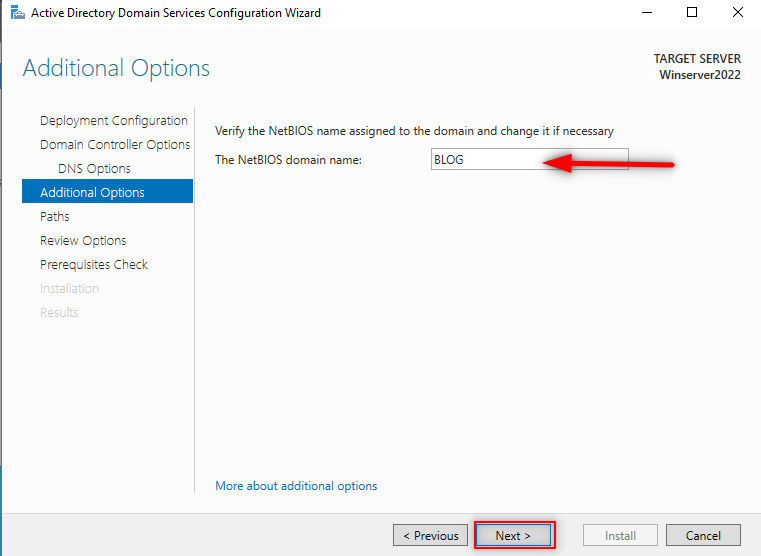Image resolution: width=761 pixels, height=556 pixels.
Task: Select the Additional Options step
Action: tap(92, 193)
